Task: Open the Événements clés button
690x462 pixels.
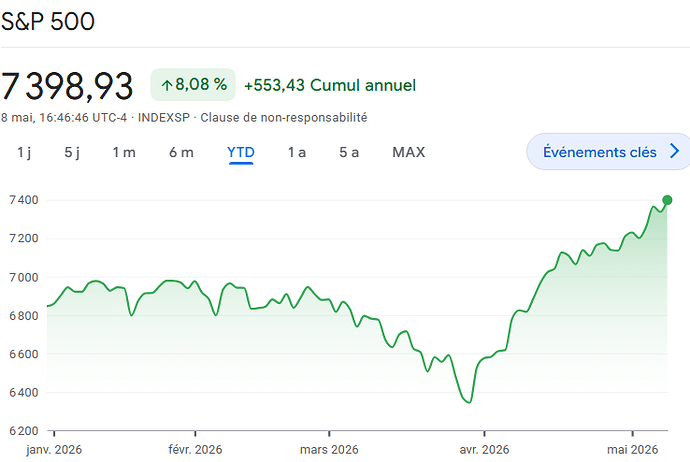Action: coord(608,152)
